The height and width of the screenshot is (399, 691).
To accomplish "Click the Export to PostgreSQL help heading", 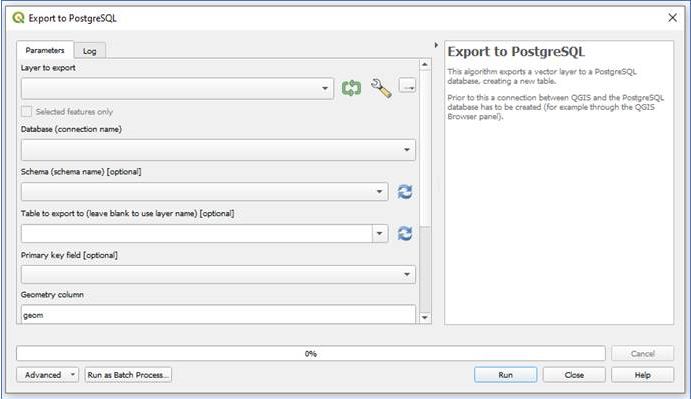I will point(516,52).
